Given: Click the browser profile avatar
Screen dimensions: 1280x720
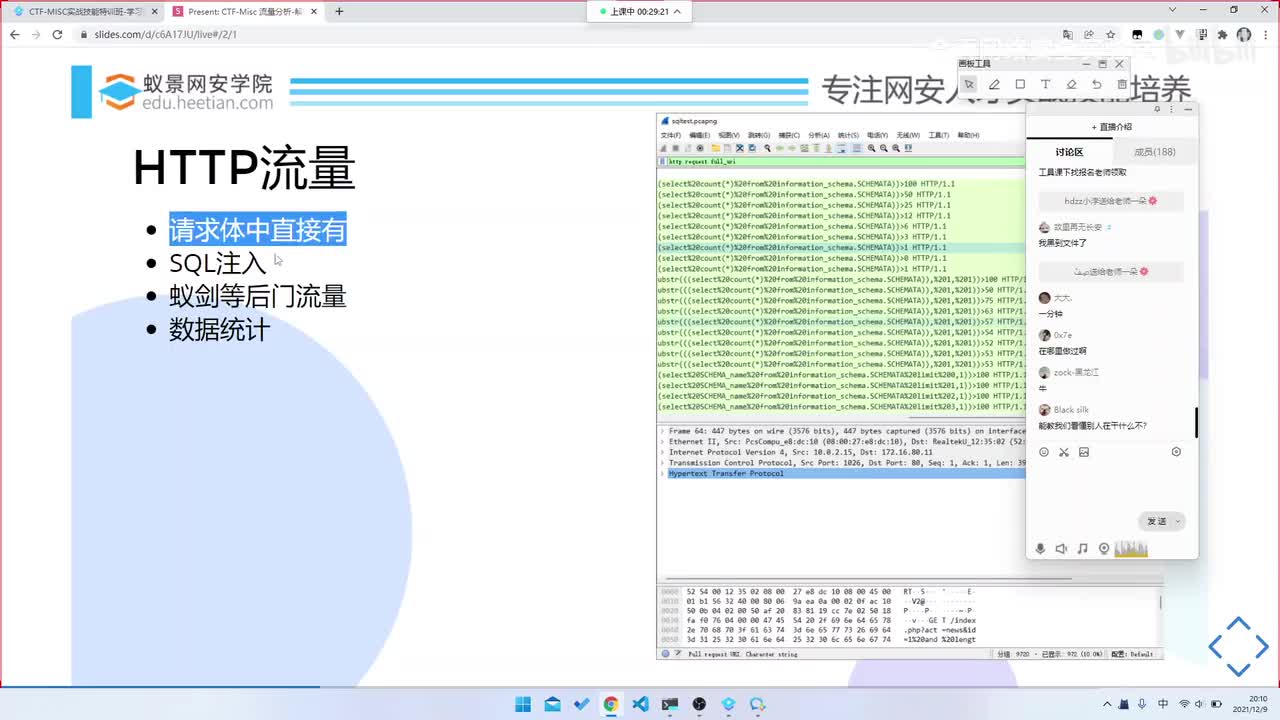Looking at the screenshot, I should click(1244, 34).
